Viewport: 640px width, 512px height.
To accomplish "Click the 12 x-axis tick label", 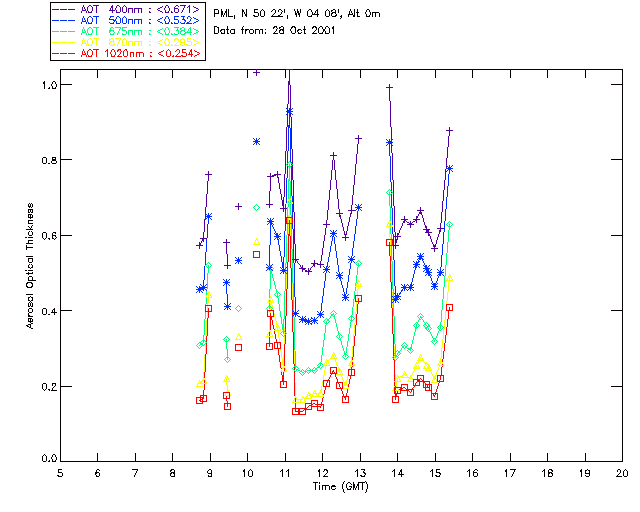I will coord(322,473).
